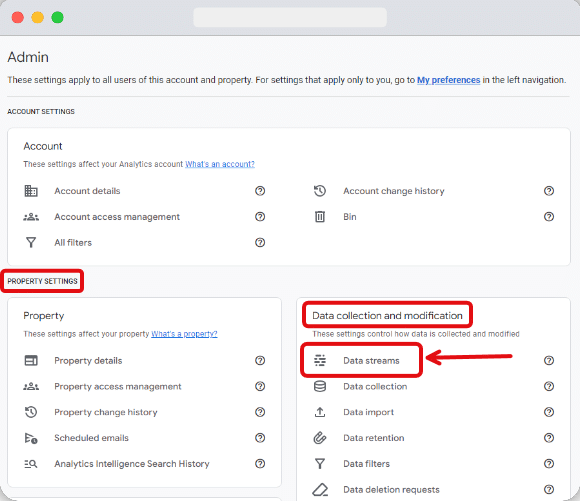
Task: Follow the What's a property? link
Action: pos(184,334)
